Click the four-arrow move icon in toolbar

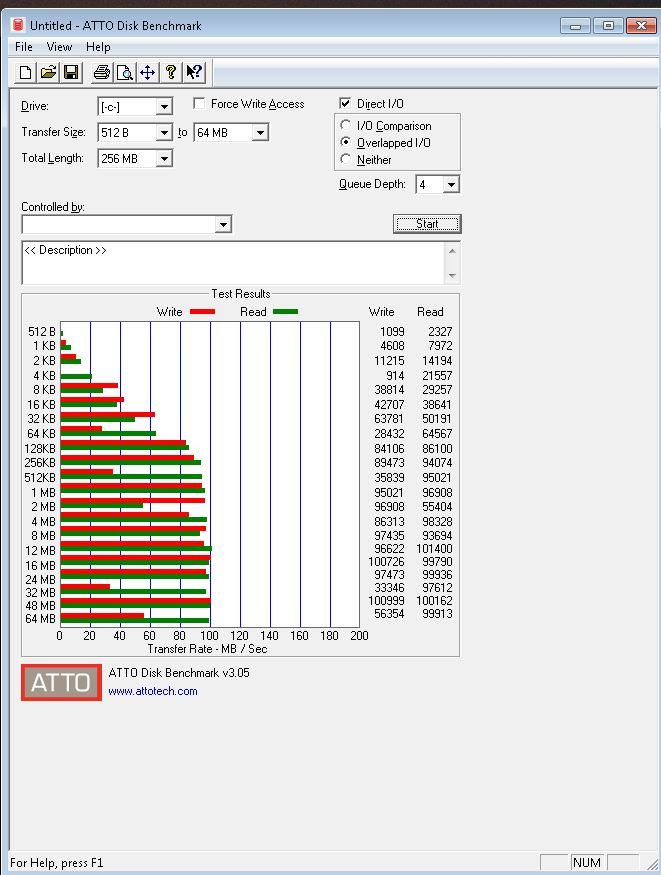[x=148, y=72]
